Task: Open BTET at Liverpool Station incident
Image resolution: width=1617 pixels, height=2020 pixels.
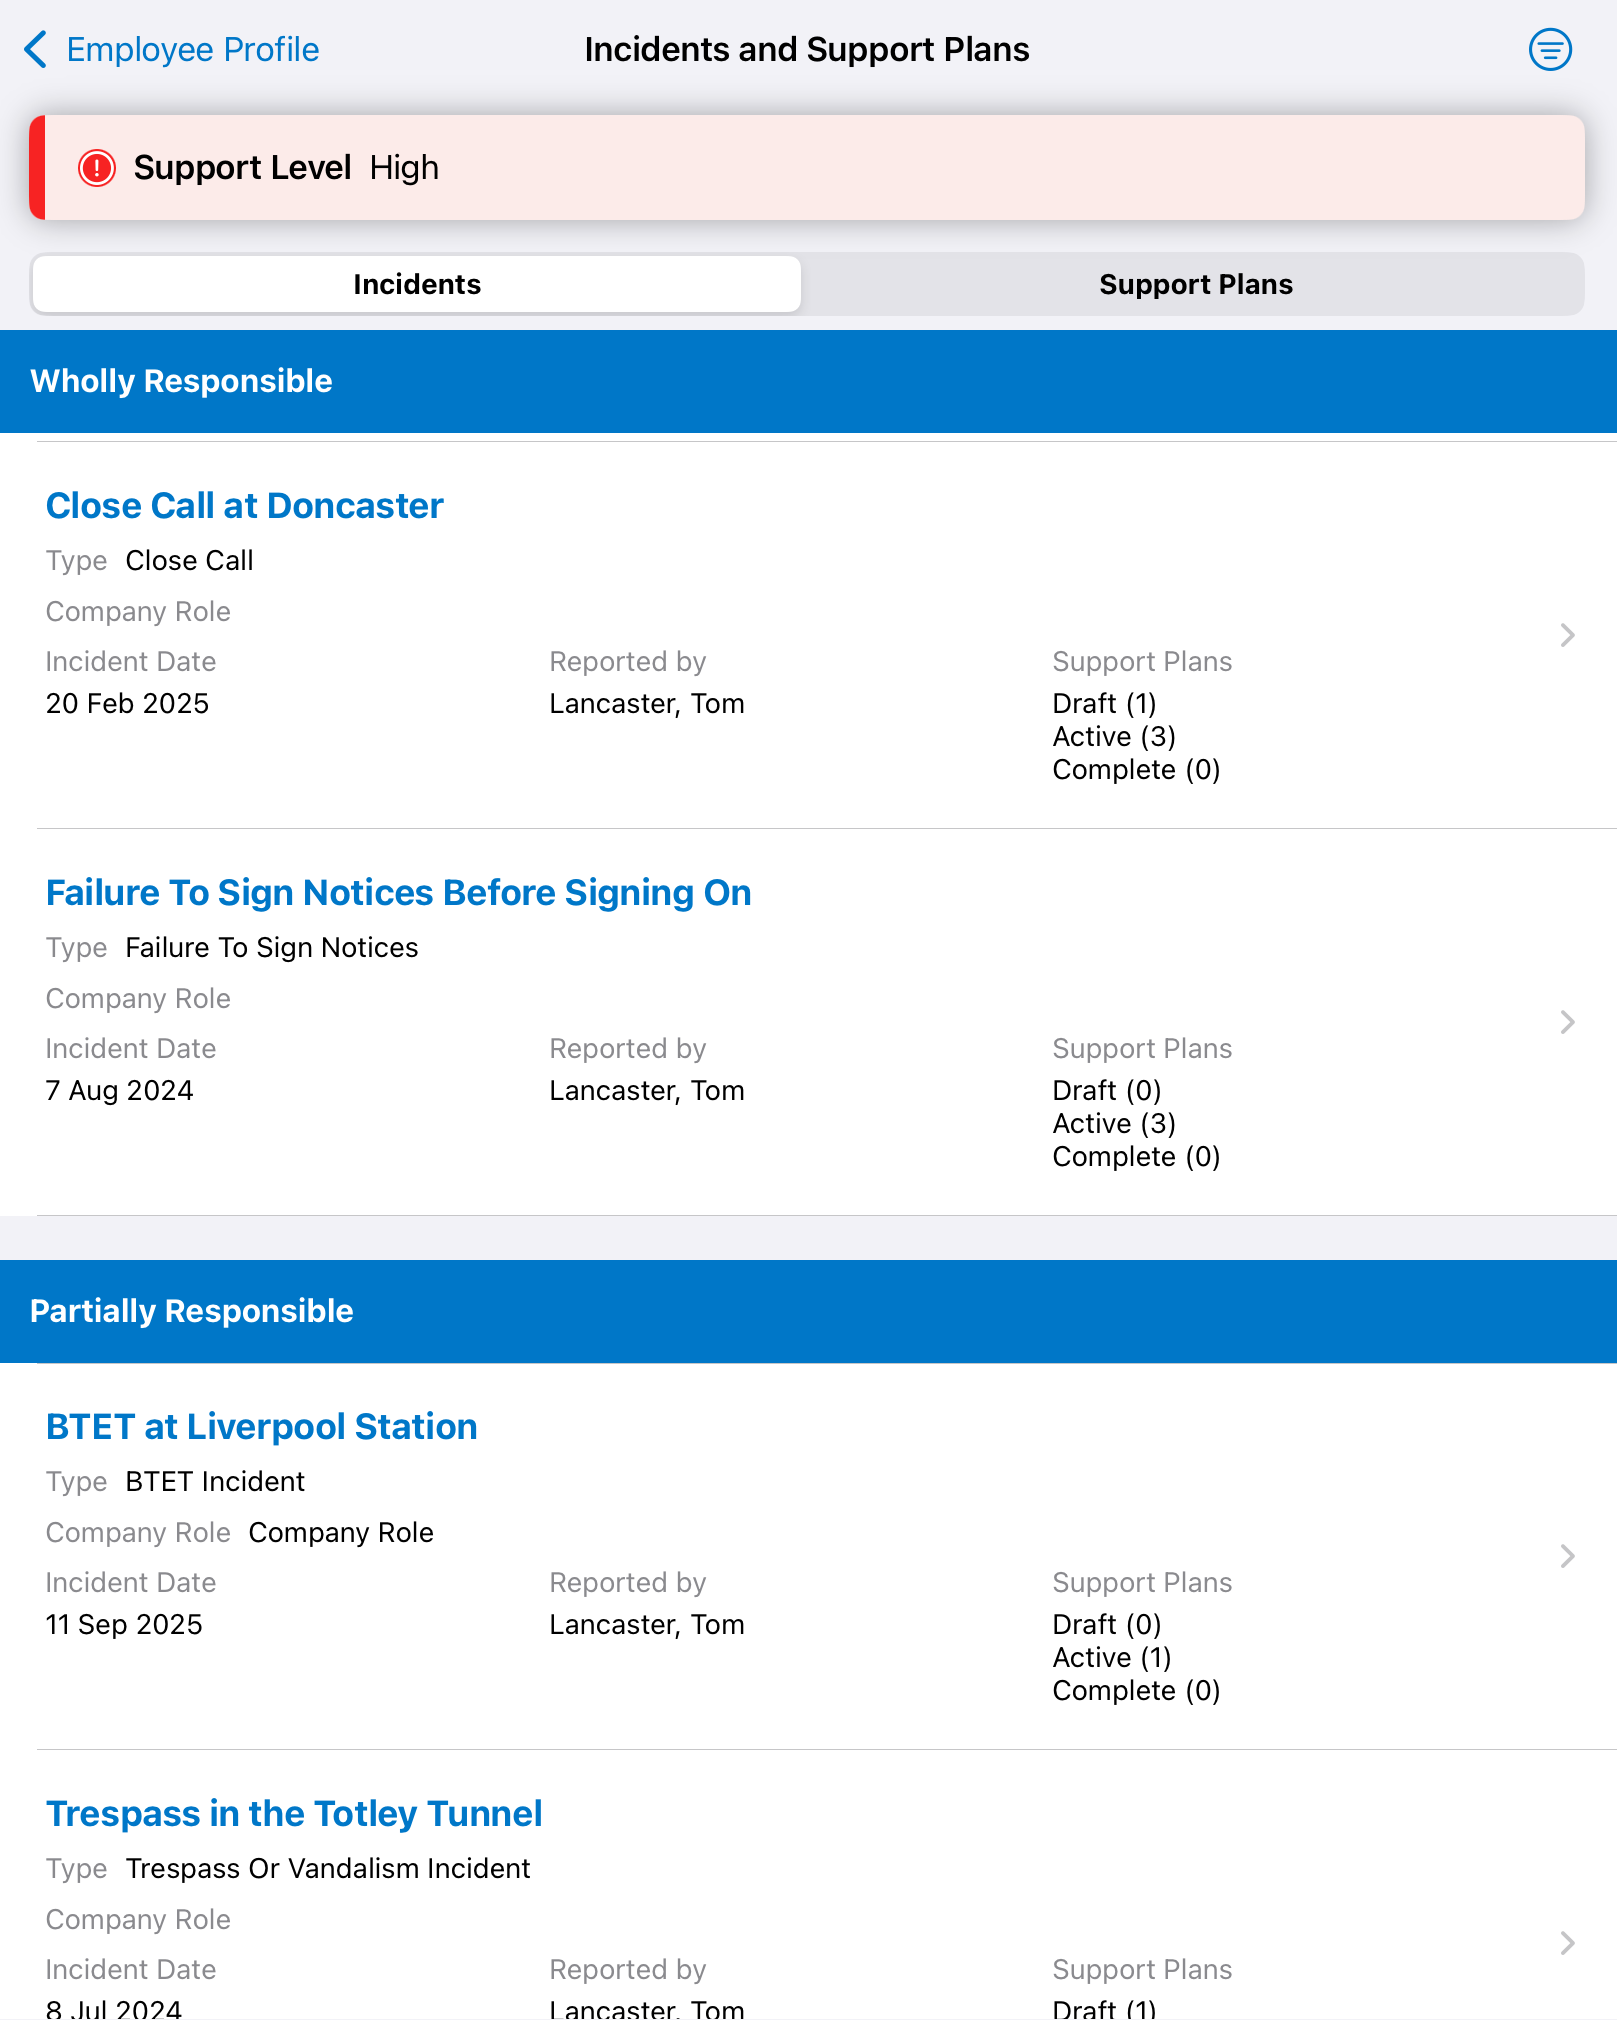Action: [262, 1427]
